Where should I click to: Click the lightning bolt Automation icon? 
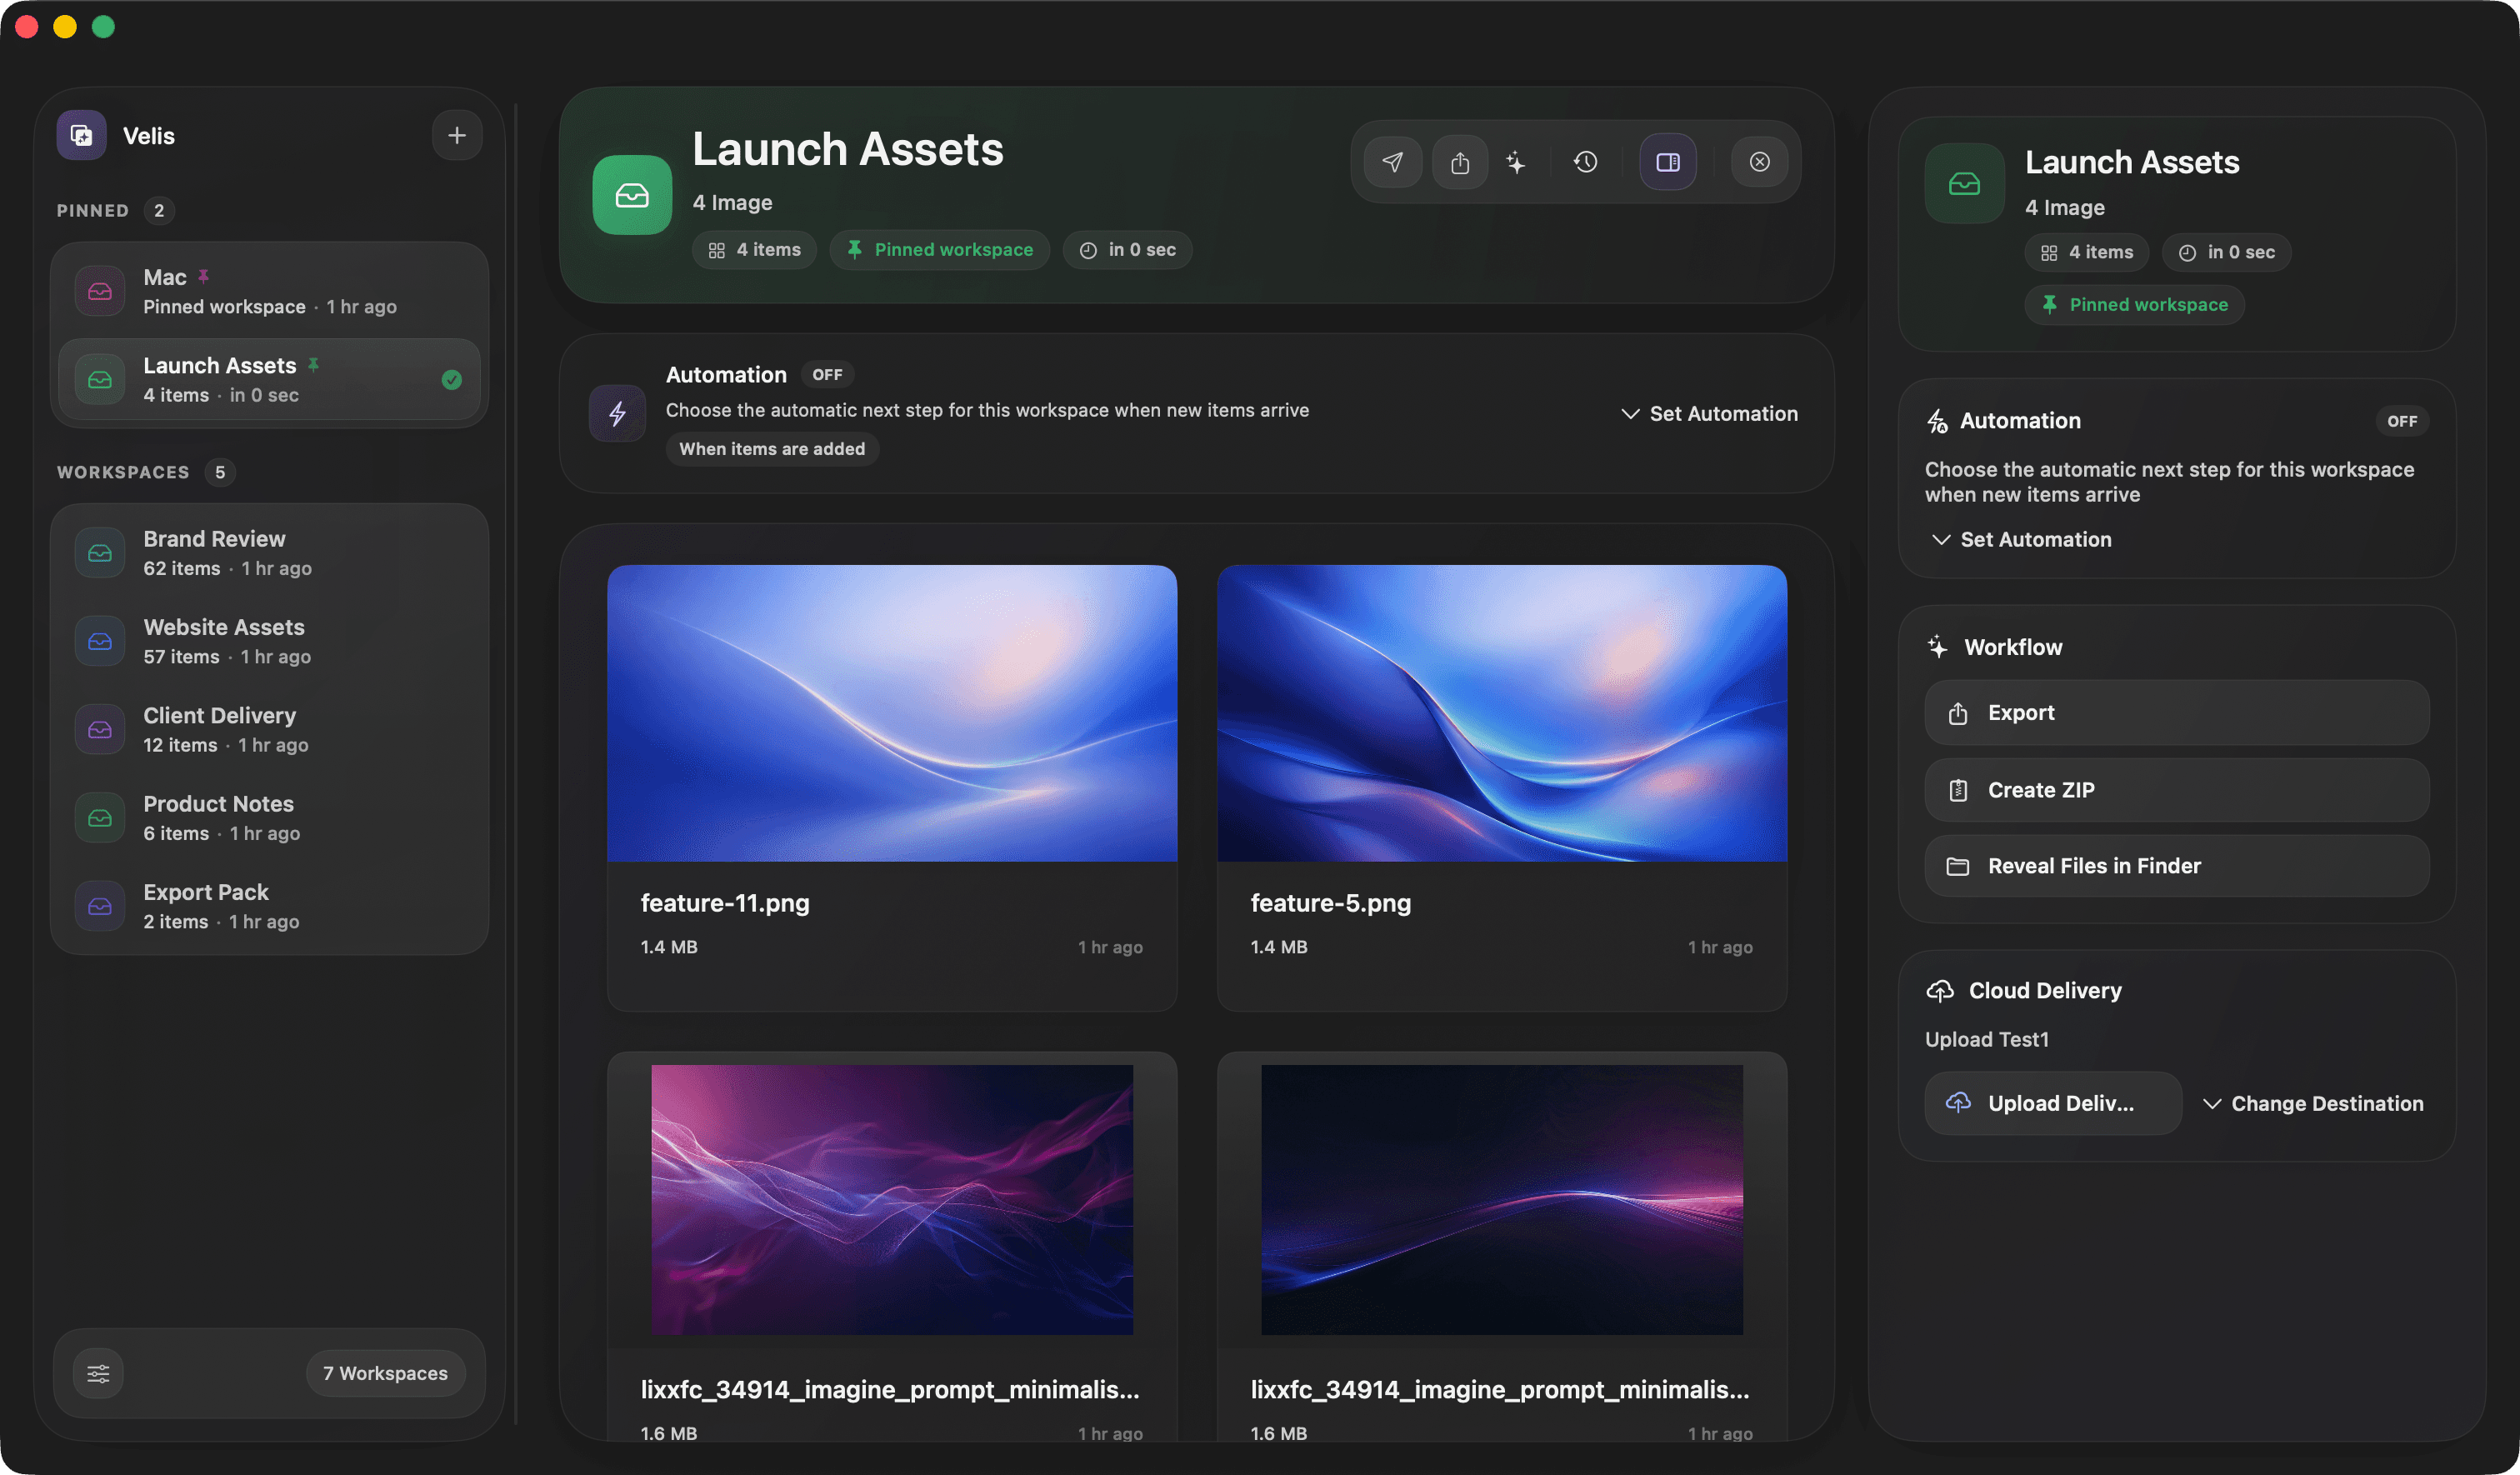click(x=617, y=413)
